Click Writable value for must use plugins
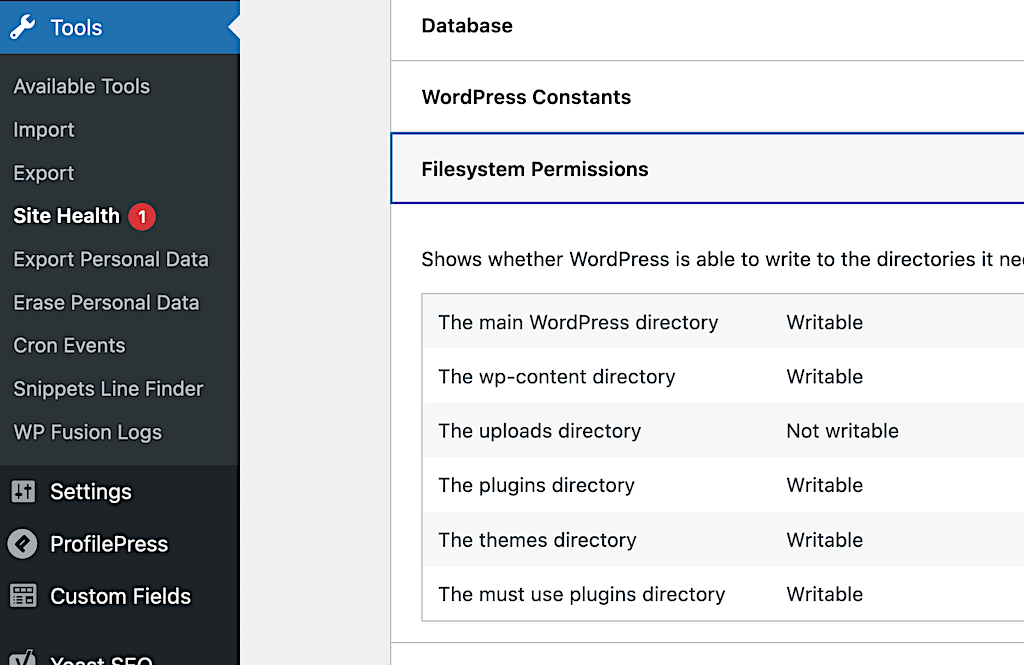The image size is (1024, 665). click(824, 594)
